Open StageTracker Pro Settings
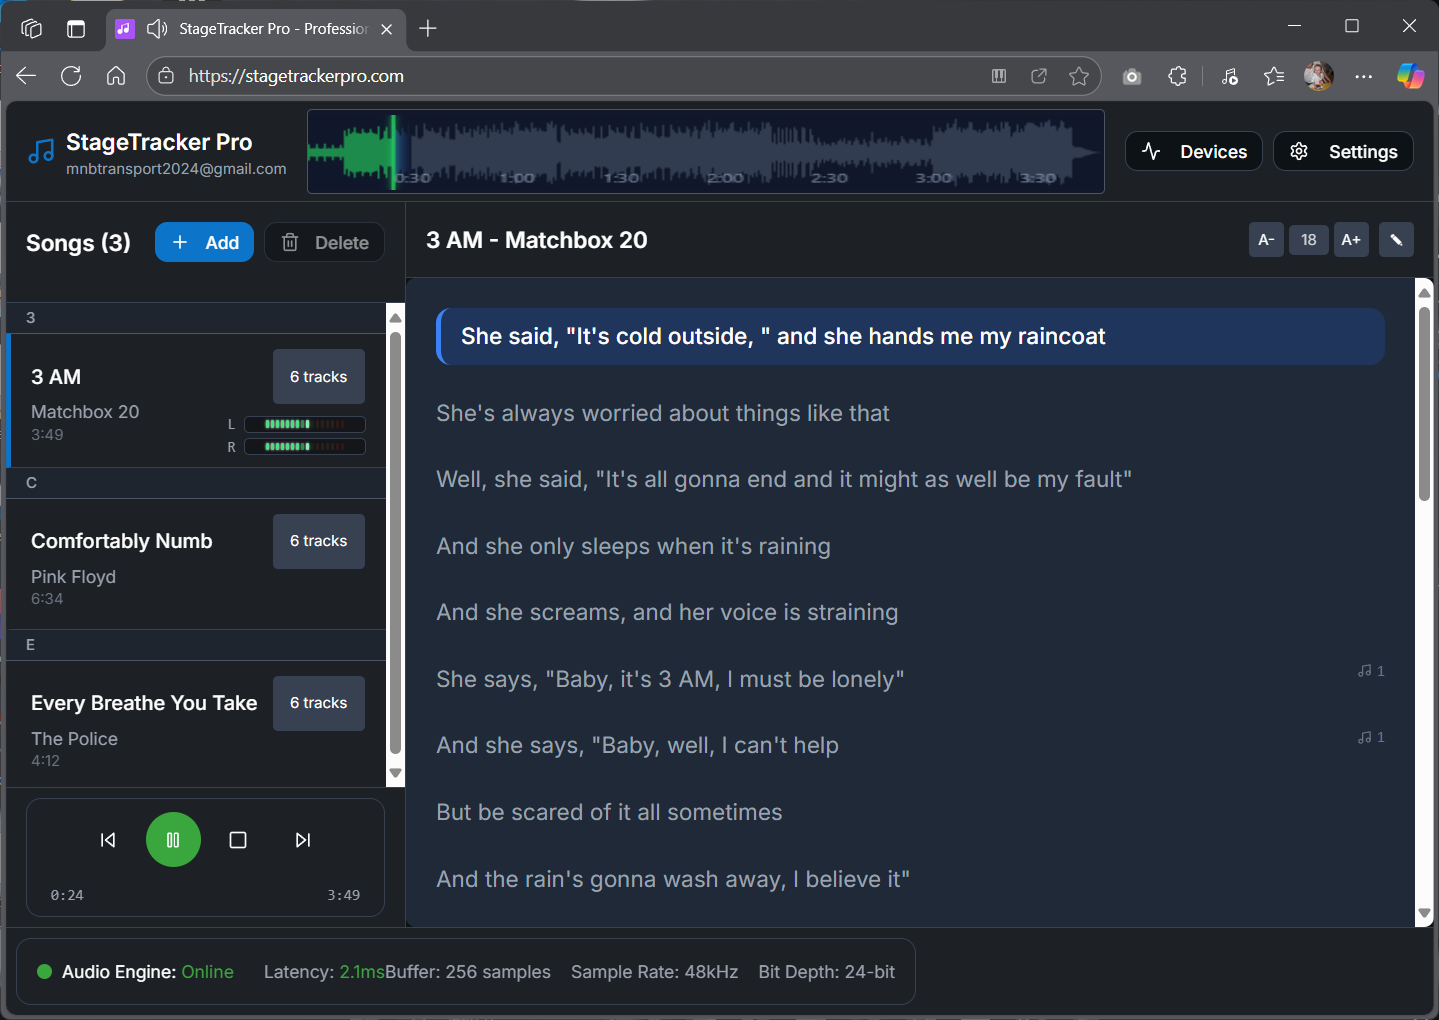Screen dimensions: 1439x1020 tap(1343, 151)
